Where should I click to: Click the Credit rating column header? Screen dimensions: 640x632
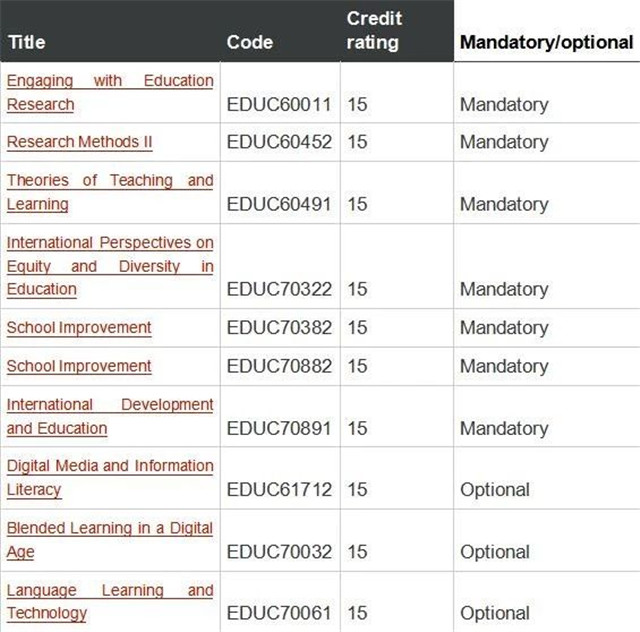pos(374,30)
